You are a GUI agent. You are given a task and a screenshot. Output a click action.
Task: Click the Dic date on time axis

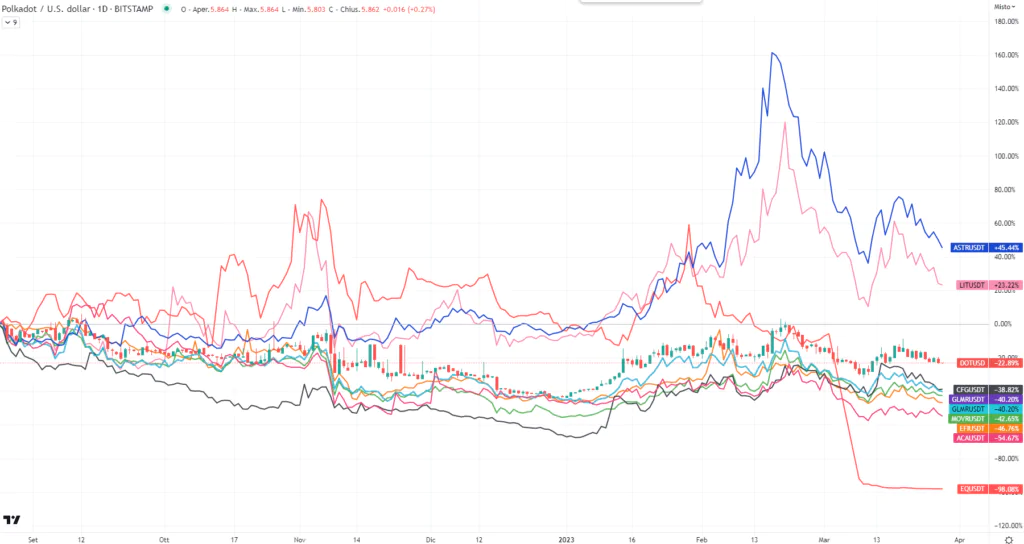[430, 540]
